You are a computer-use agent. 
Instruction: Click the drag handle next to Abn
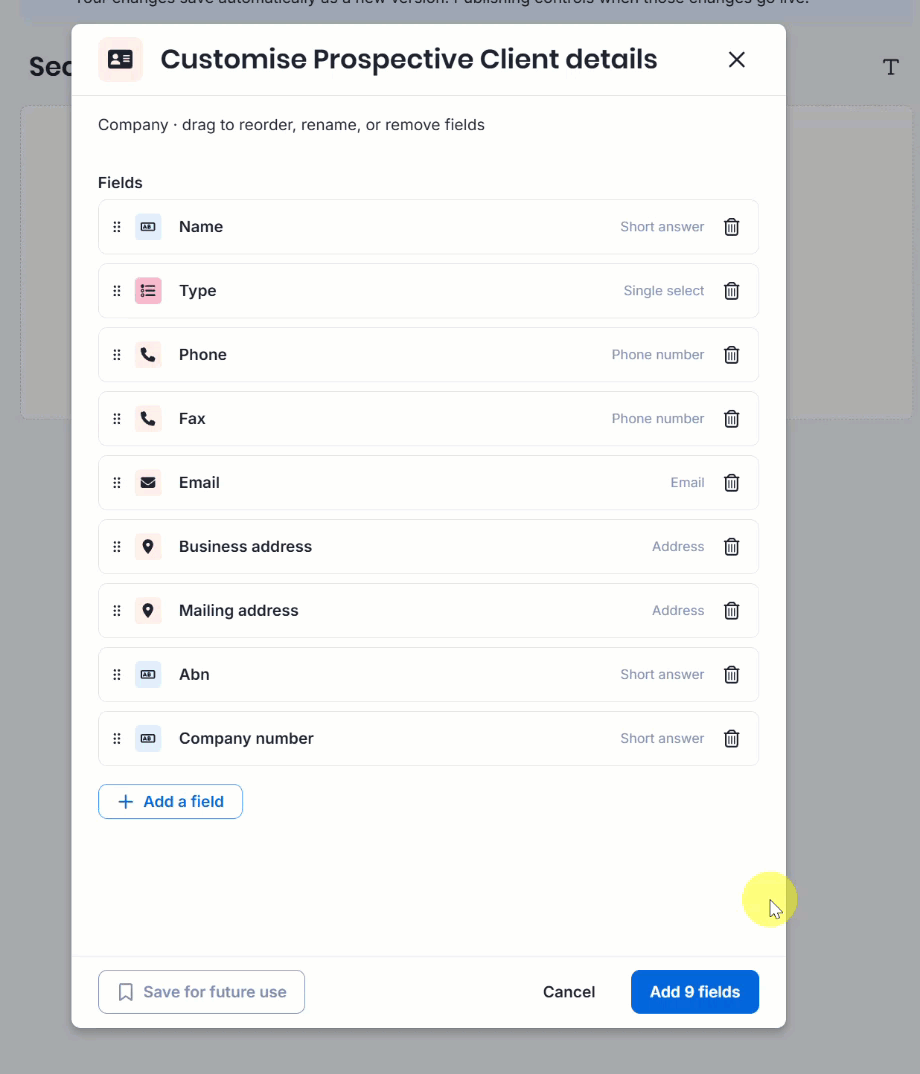point(117,675)
